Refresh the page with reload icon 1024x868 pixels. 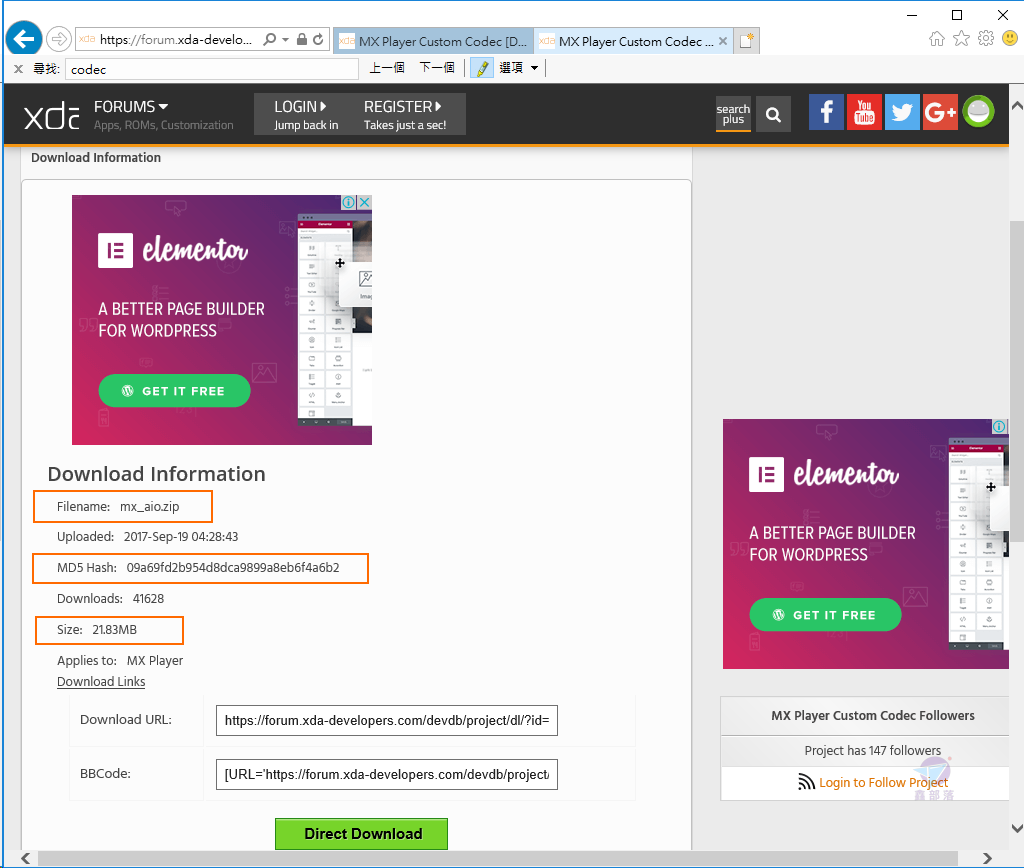[x=318, y=40]
